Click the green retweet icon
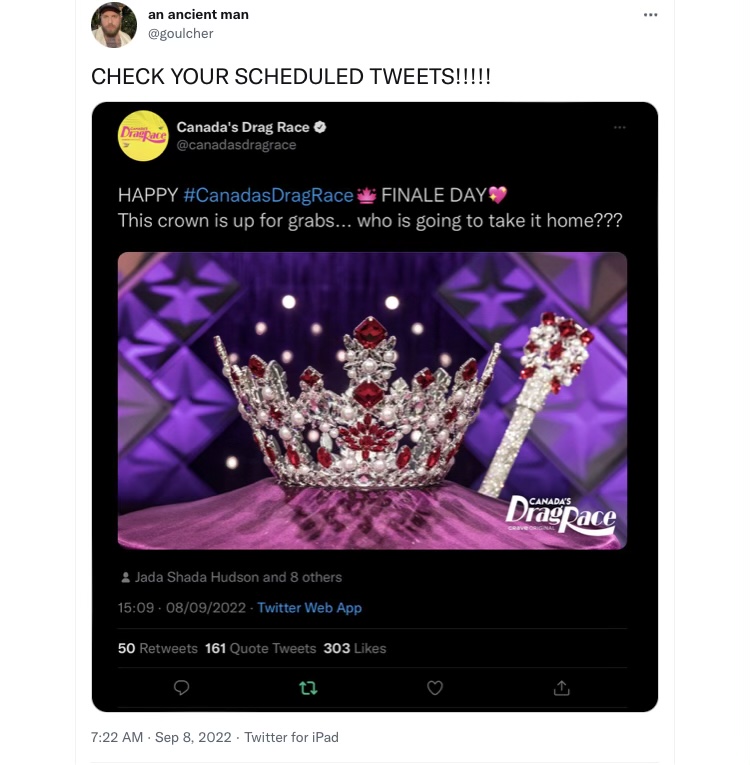The image size is (750, 765). 308,688
